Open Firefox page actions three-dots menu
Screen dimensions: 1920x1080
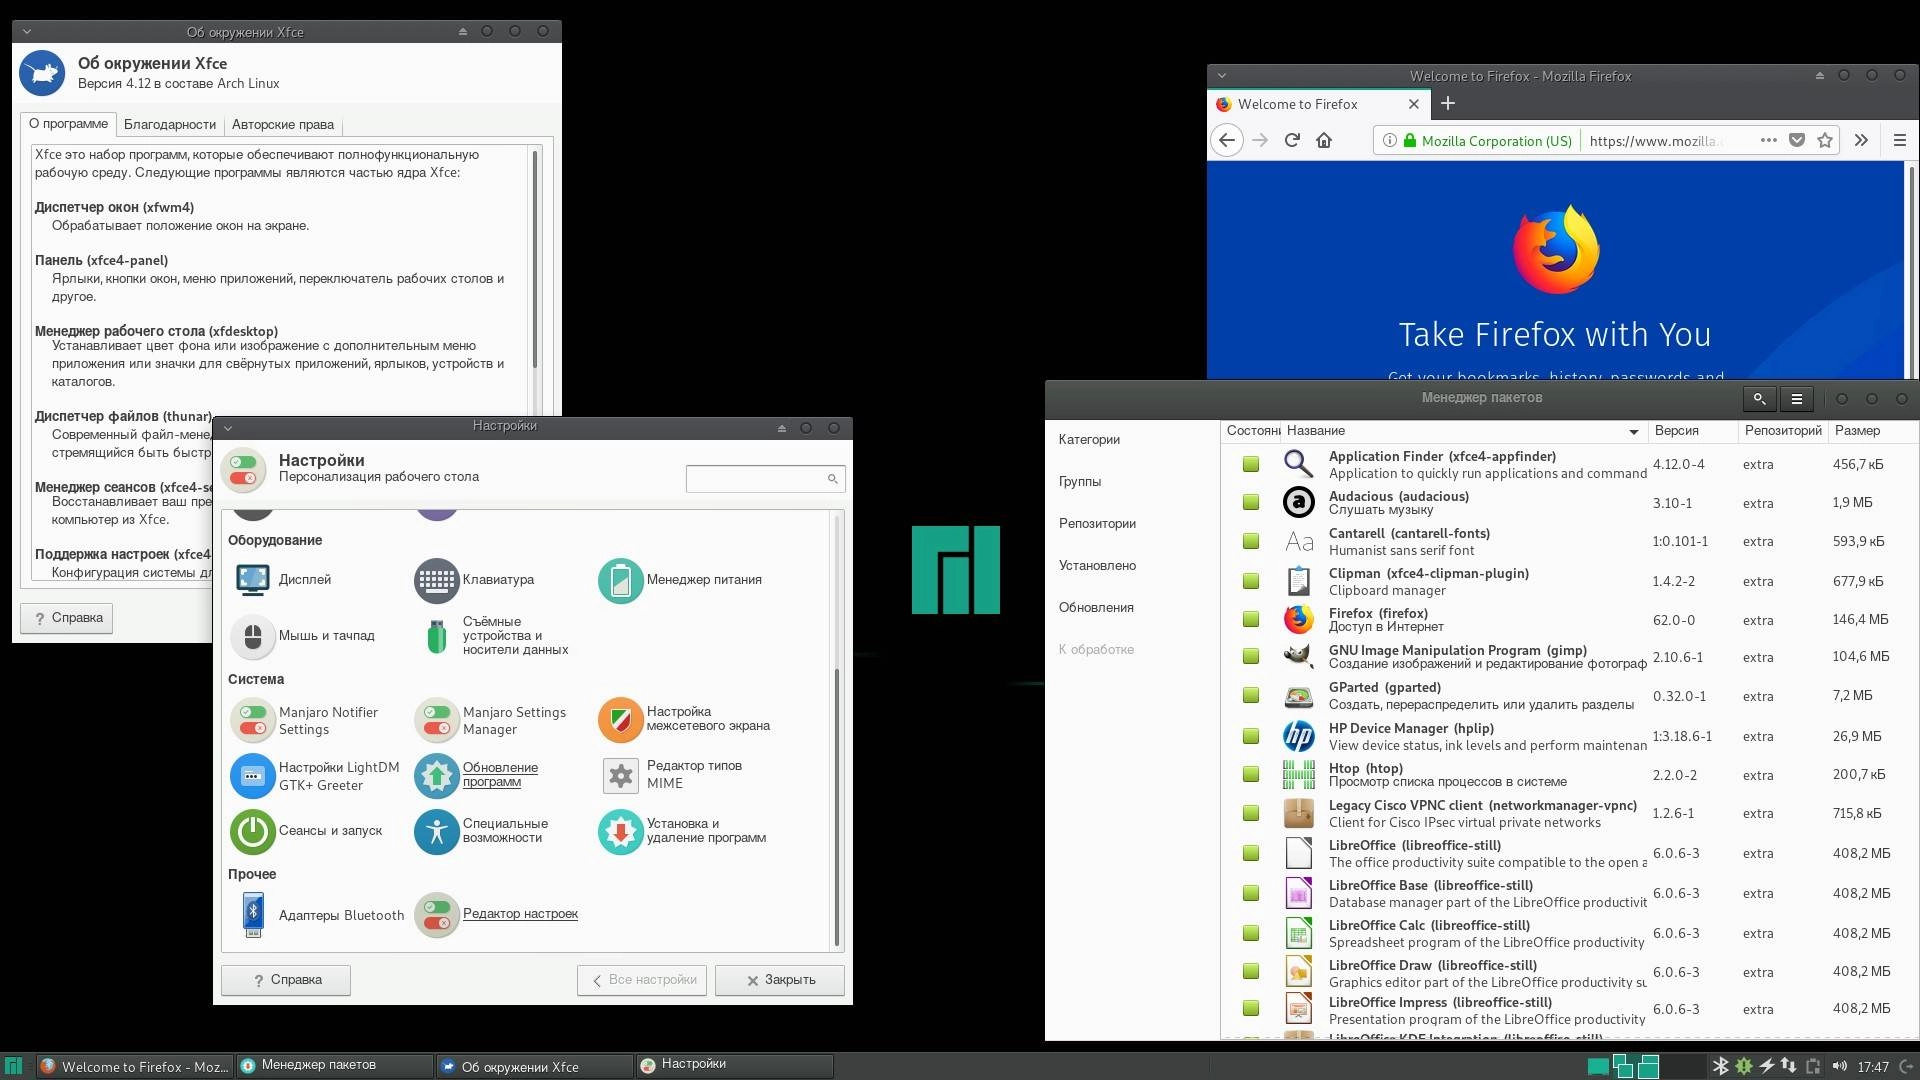click(x=1768, y=140)
